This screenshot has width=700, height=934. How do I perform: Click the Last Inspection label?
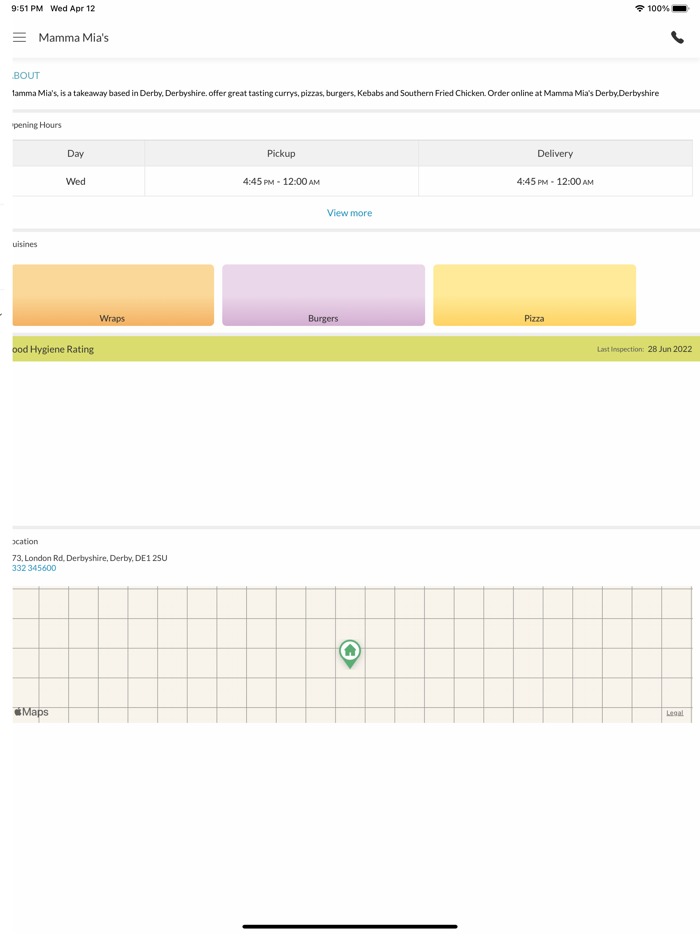(620, 350)
